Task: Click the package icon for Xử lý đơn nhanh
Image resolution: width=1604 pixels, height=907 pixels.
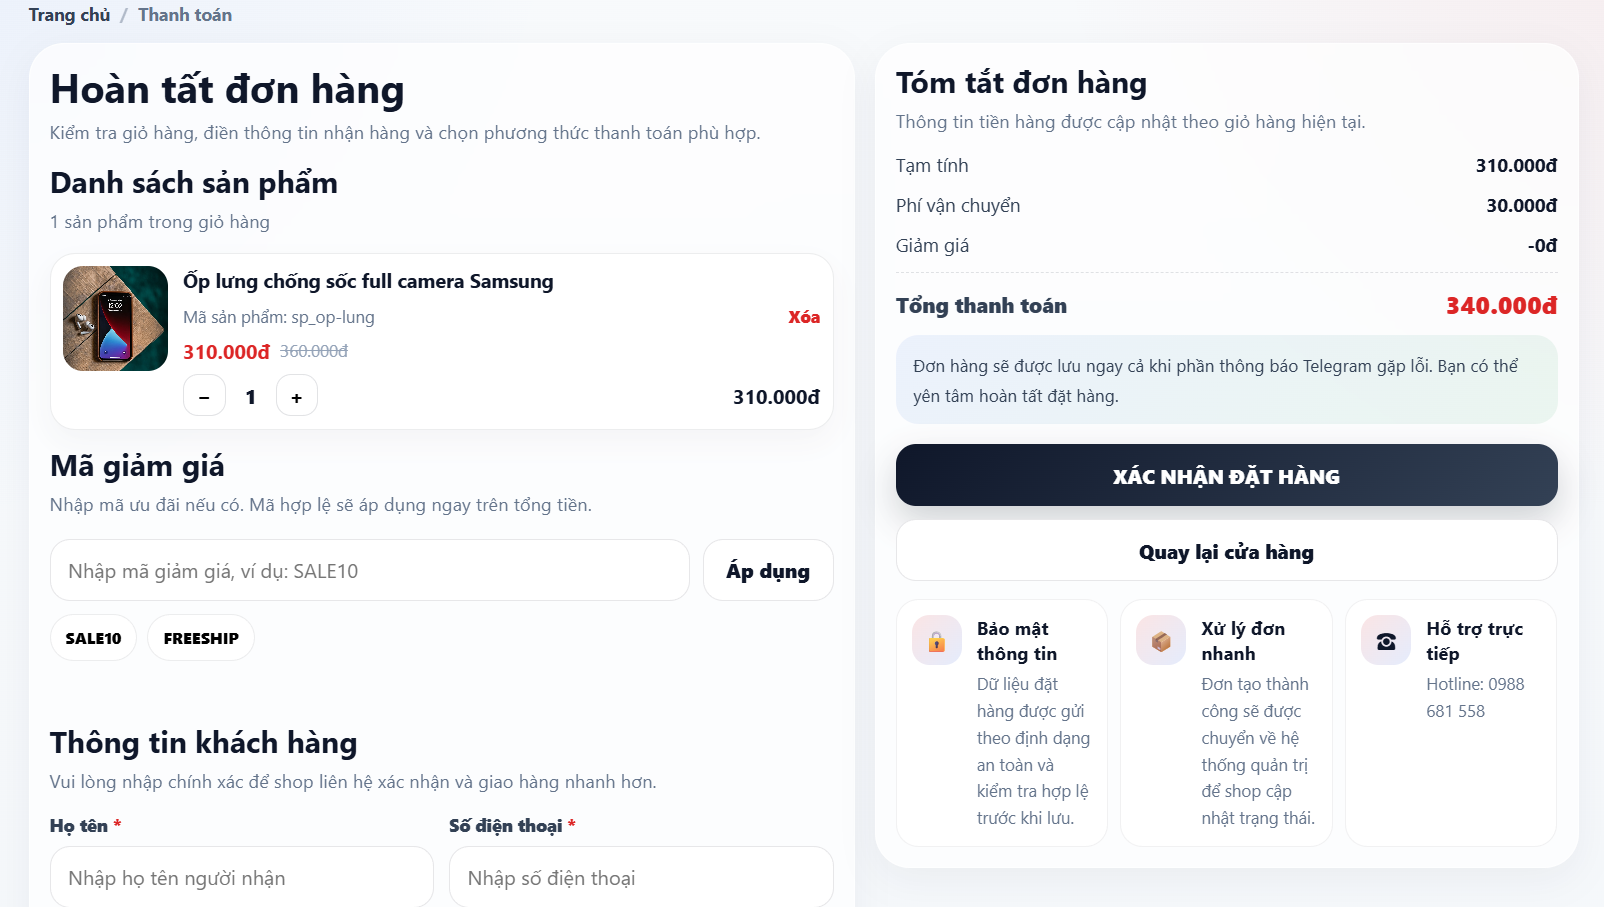Action: (x=1160, y=640)
